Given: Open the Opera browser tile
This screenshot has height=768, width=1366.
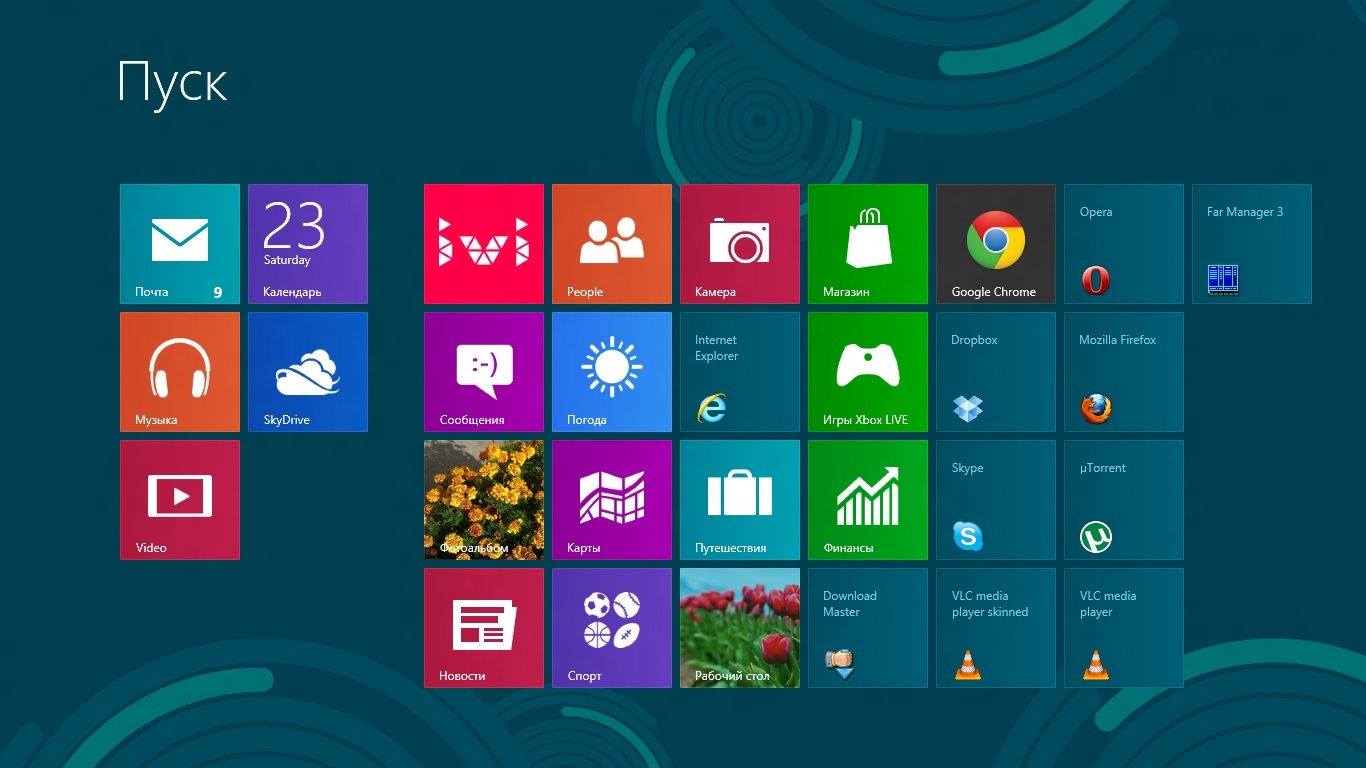Looking at the screenshot, I should (1123, 243).
